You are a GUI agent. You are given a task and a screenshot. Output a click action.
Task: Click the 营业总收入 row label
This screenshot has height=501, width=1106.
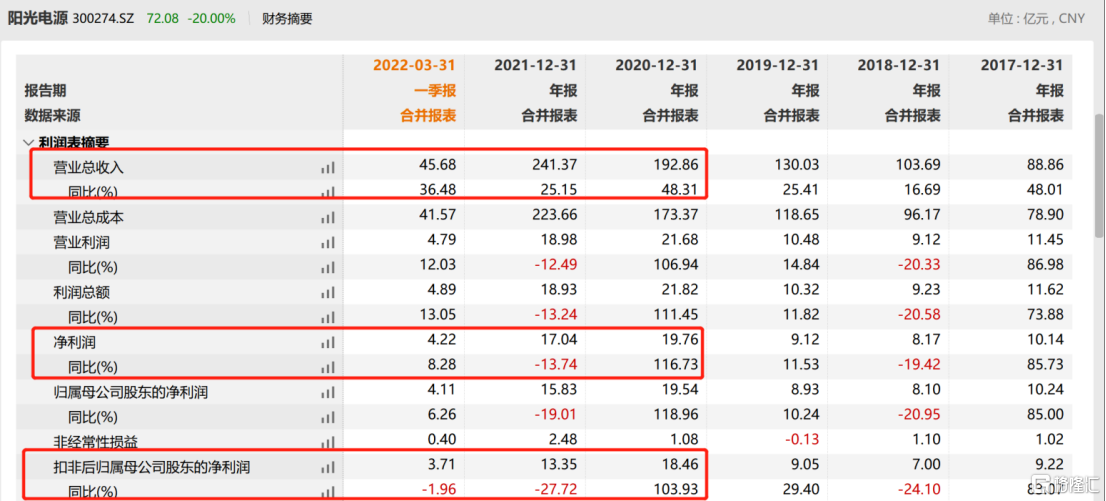point(88,168)
